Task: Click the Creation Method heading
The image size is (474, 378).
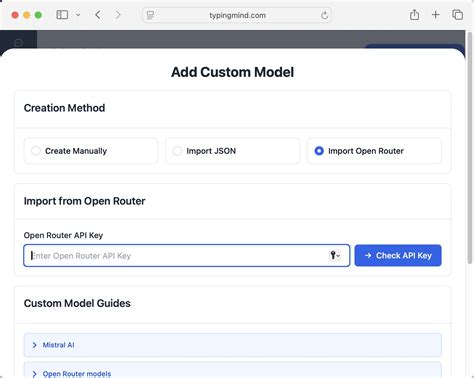Action: [x=64, y=108]
